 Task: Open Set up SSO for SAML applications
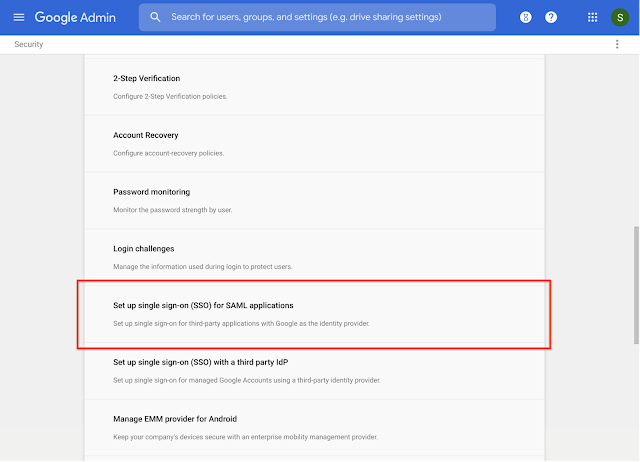(314, 314)
